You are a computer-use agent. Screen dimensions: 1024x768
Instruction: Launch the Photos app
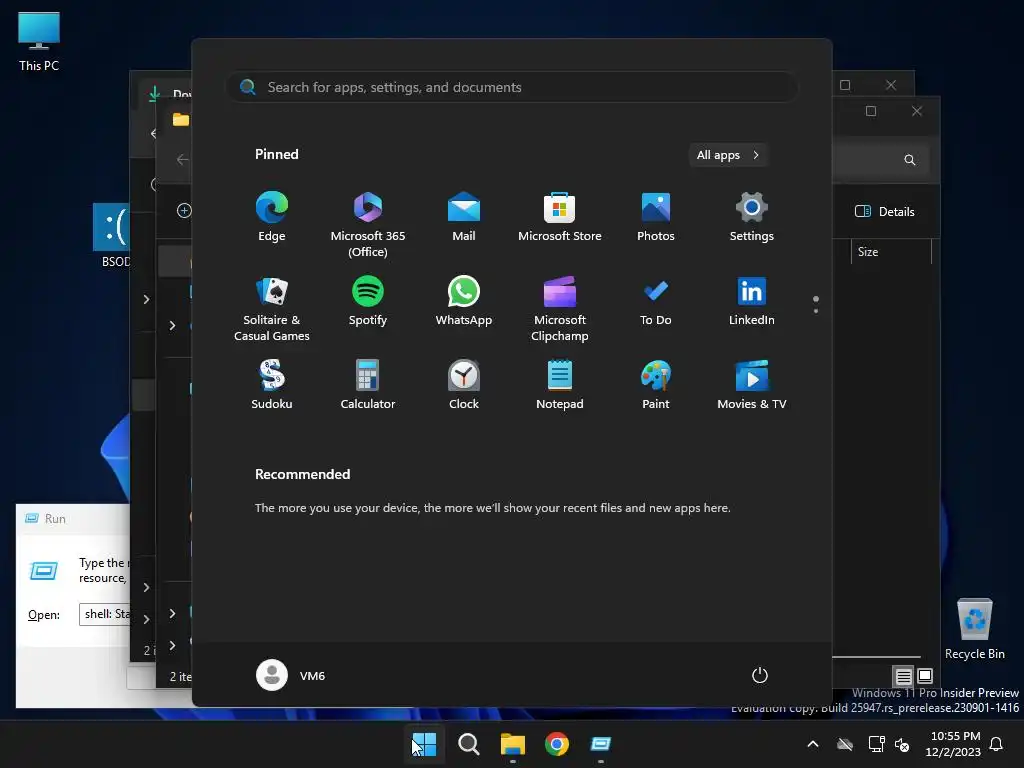tap(656, 217)
